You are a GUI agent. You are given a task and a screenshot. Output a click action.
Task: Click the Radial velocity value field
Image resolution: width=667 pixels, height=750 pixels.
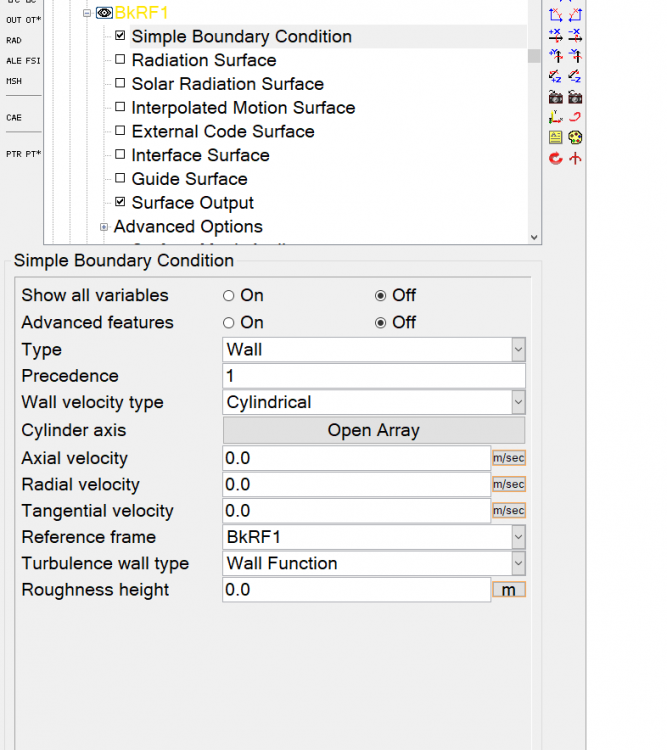356,485
